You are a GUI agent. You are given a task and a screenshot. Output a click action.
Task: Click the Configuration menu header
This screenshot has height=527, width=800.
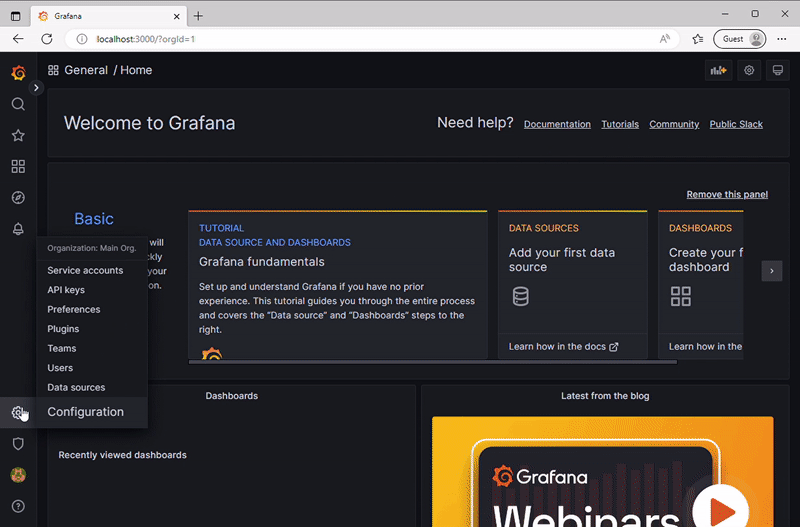(x=86, y=412)
